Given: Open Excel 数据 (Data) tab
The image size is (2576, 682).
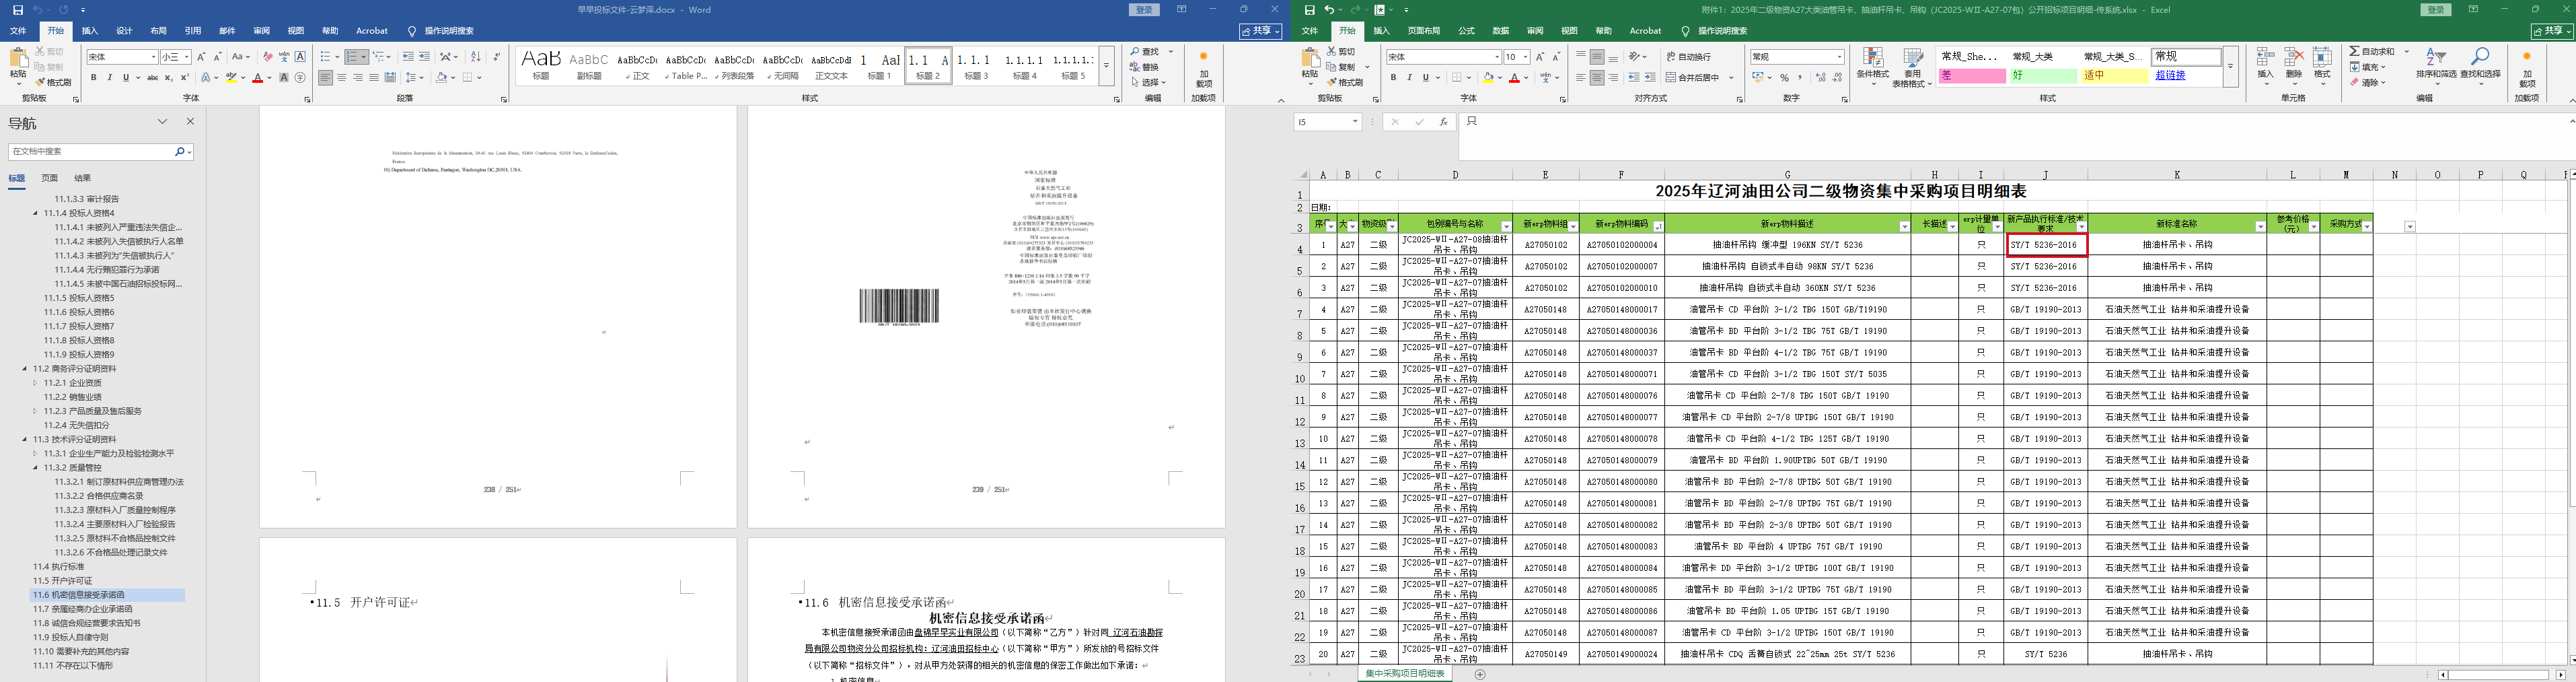Looking at the screenshot, I should 1500,31.
